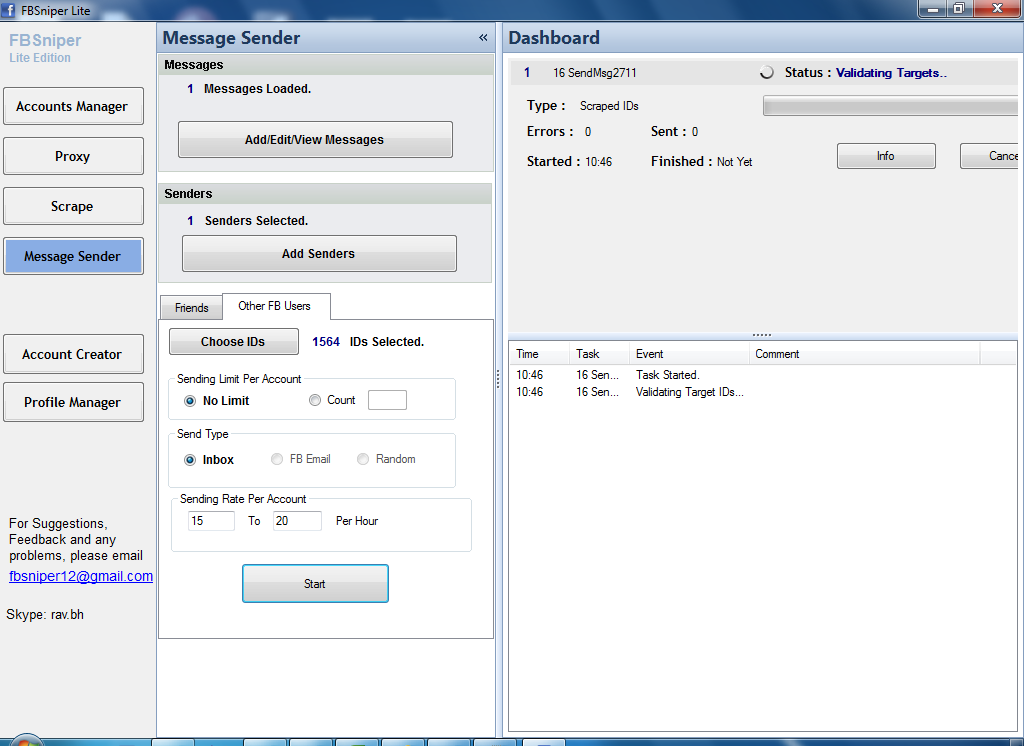Open the Proxy settings section
Image resolution: width=1024 pixels, height=746 pixels.
pos(73,156)
